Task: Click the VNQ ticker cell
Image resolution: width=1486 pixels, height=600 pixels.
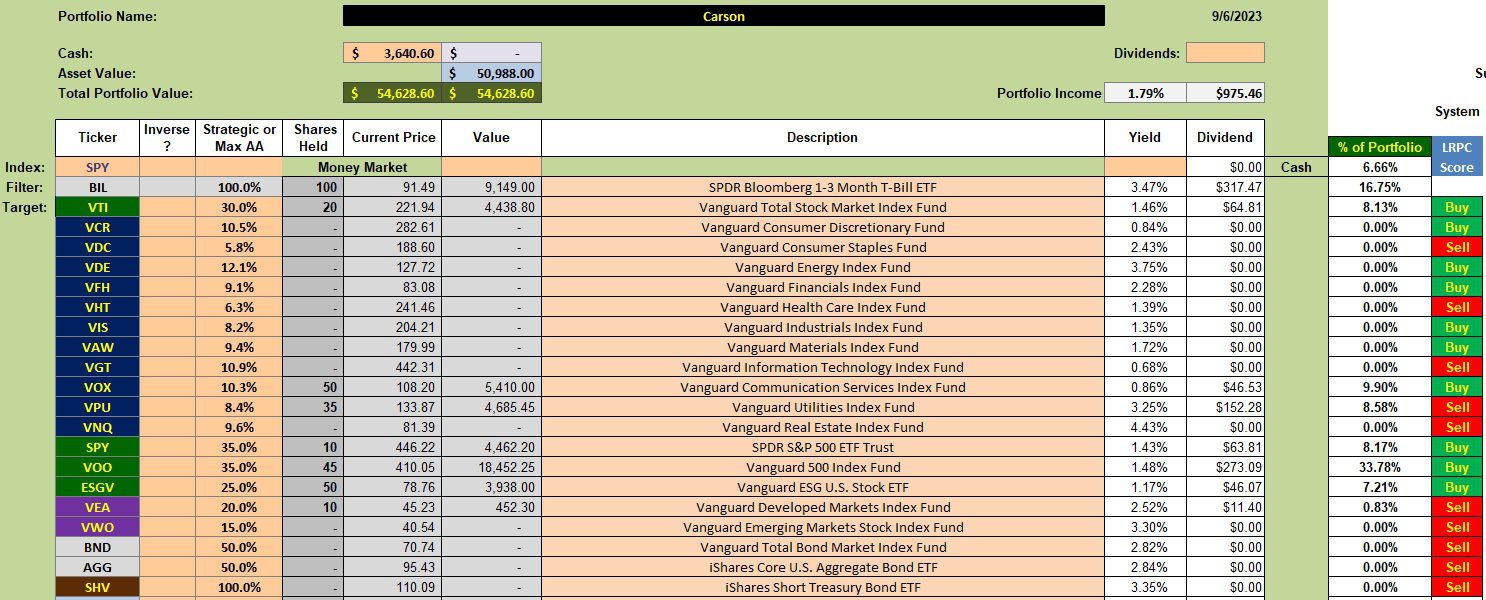Action: coord(97,427)
